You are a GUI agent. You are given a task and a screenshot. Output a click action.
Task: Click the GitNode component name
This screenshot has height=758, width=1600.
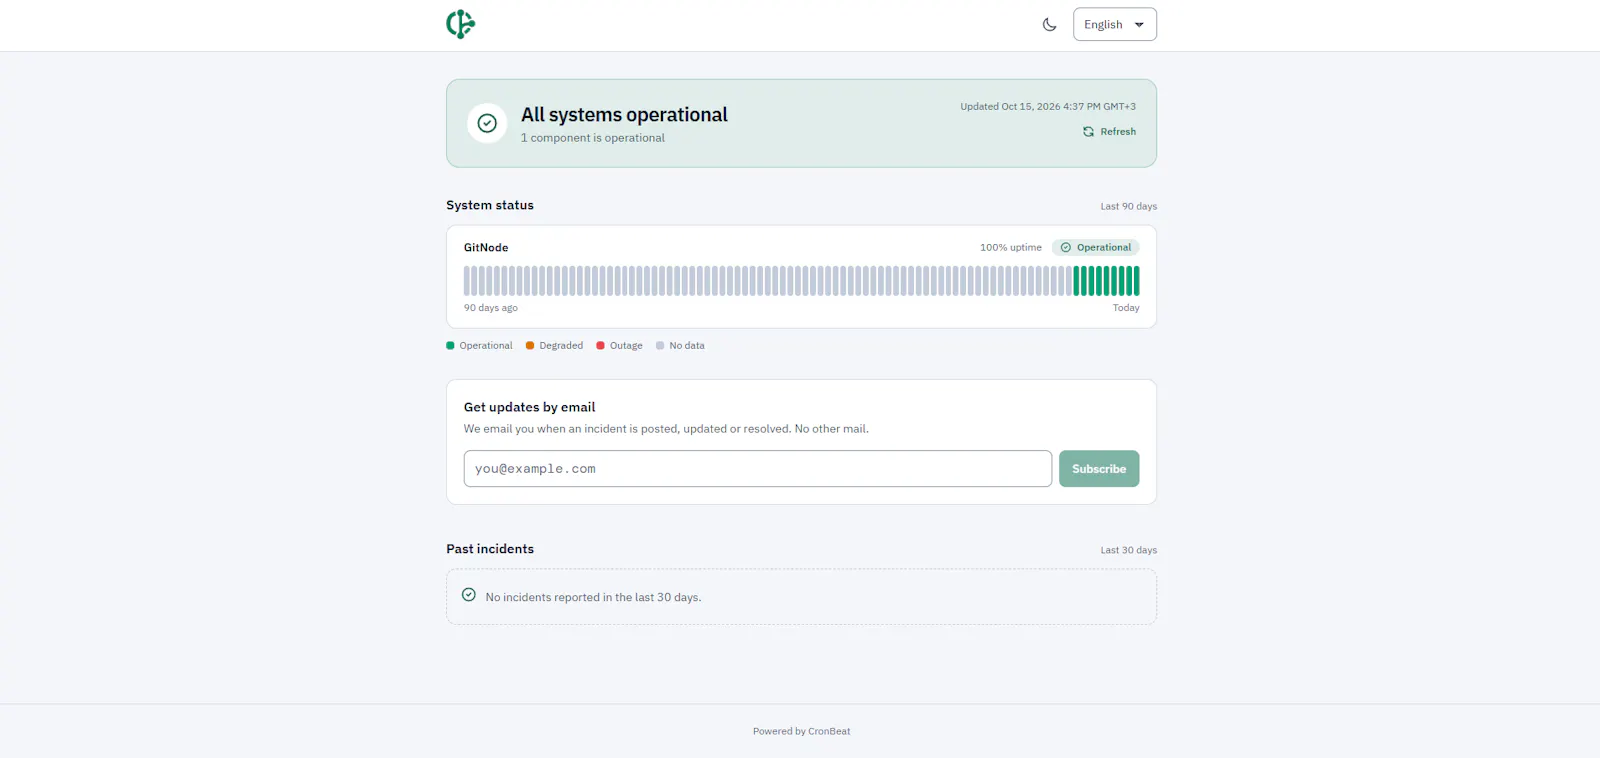point(486,248)
